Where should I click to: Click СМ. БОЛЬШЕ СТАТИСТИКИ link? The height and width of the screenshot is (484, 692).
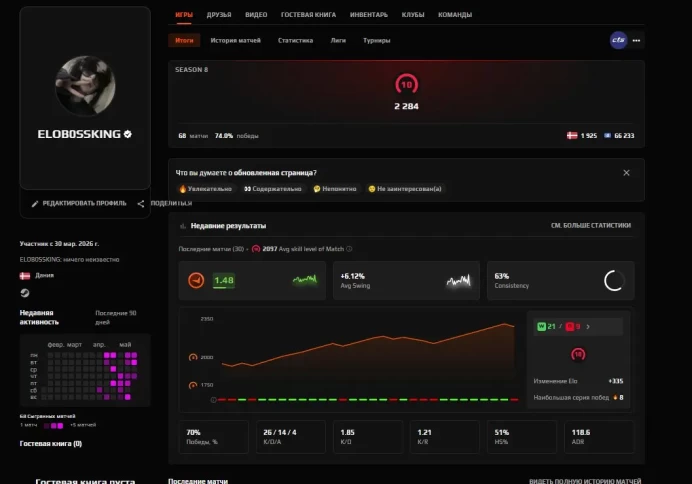pyautogui.click(x=590, y=225)
